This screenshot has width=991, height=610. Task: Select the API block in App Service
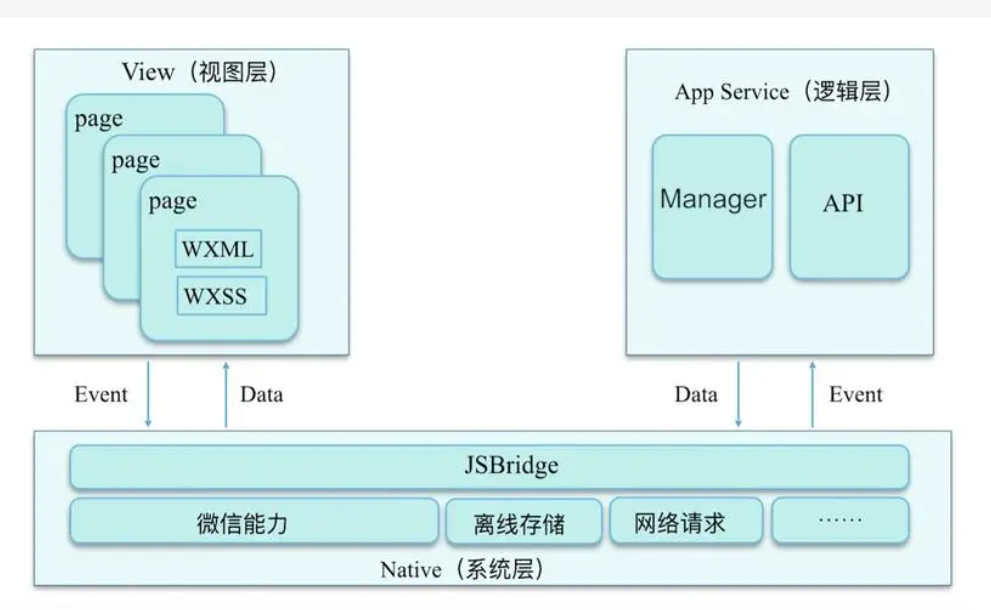click(849, 207)
